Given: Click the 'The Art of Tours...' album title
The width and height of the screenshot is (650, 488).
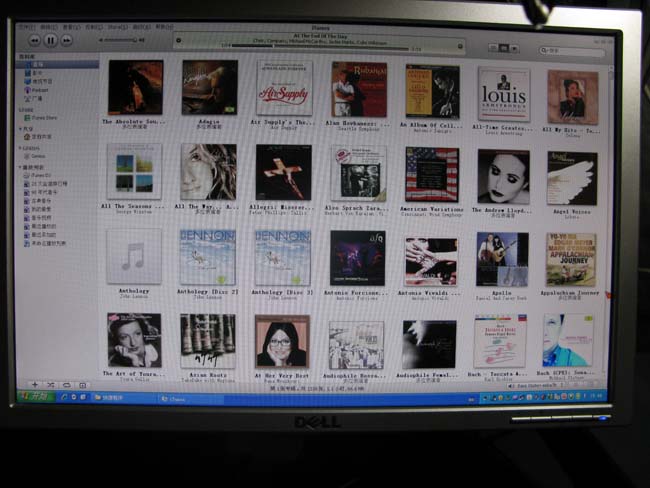Looking at the screenshot, I should pos(133,374).
